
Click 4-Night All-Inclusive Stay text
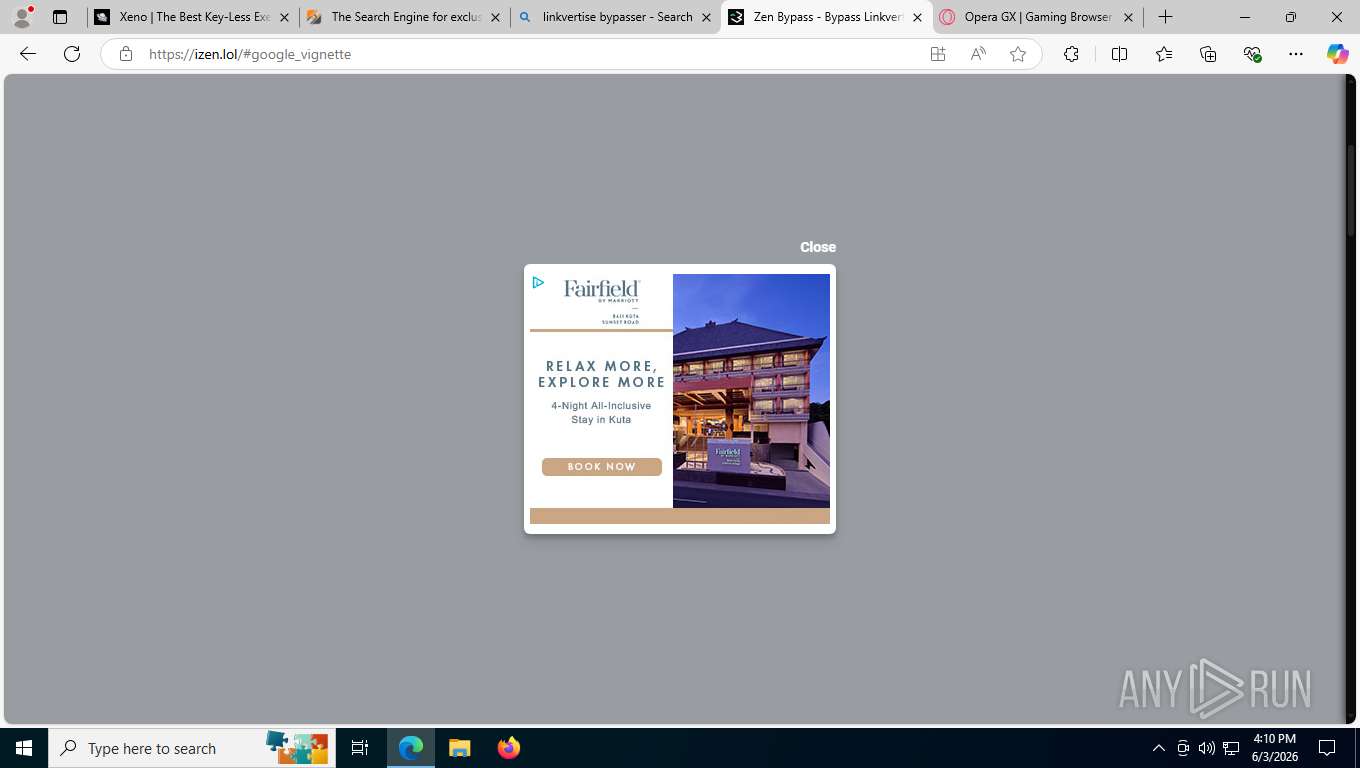(x=601, y=413)
